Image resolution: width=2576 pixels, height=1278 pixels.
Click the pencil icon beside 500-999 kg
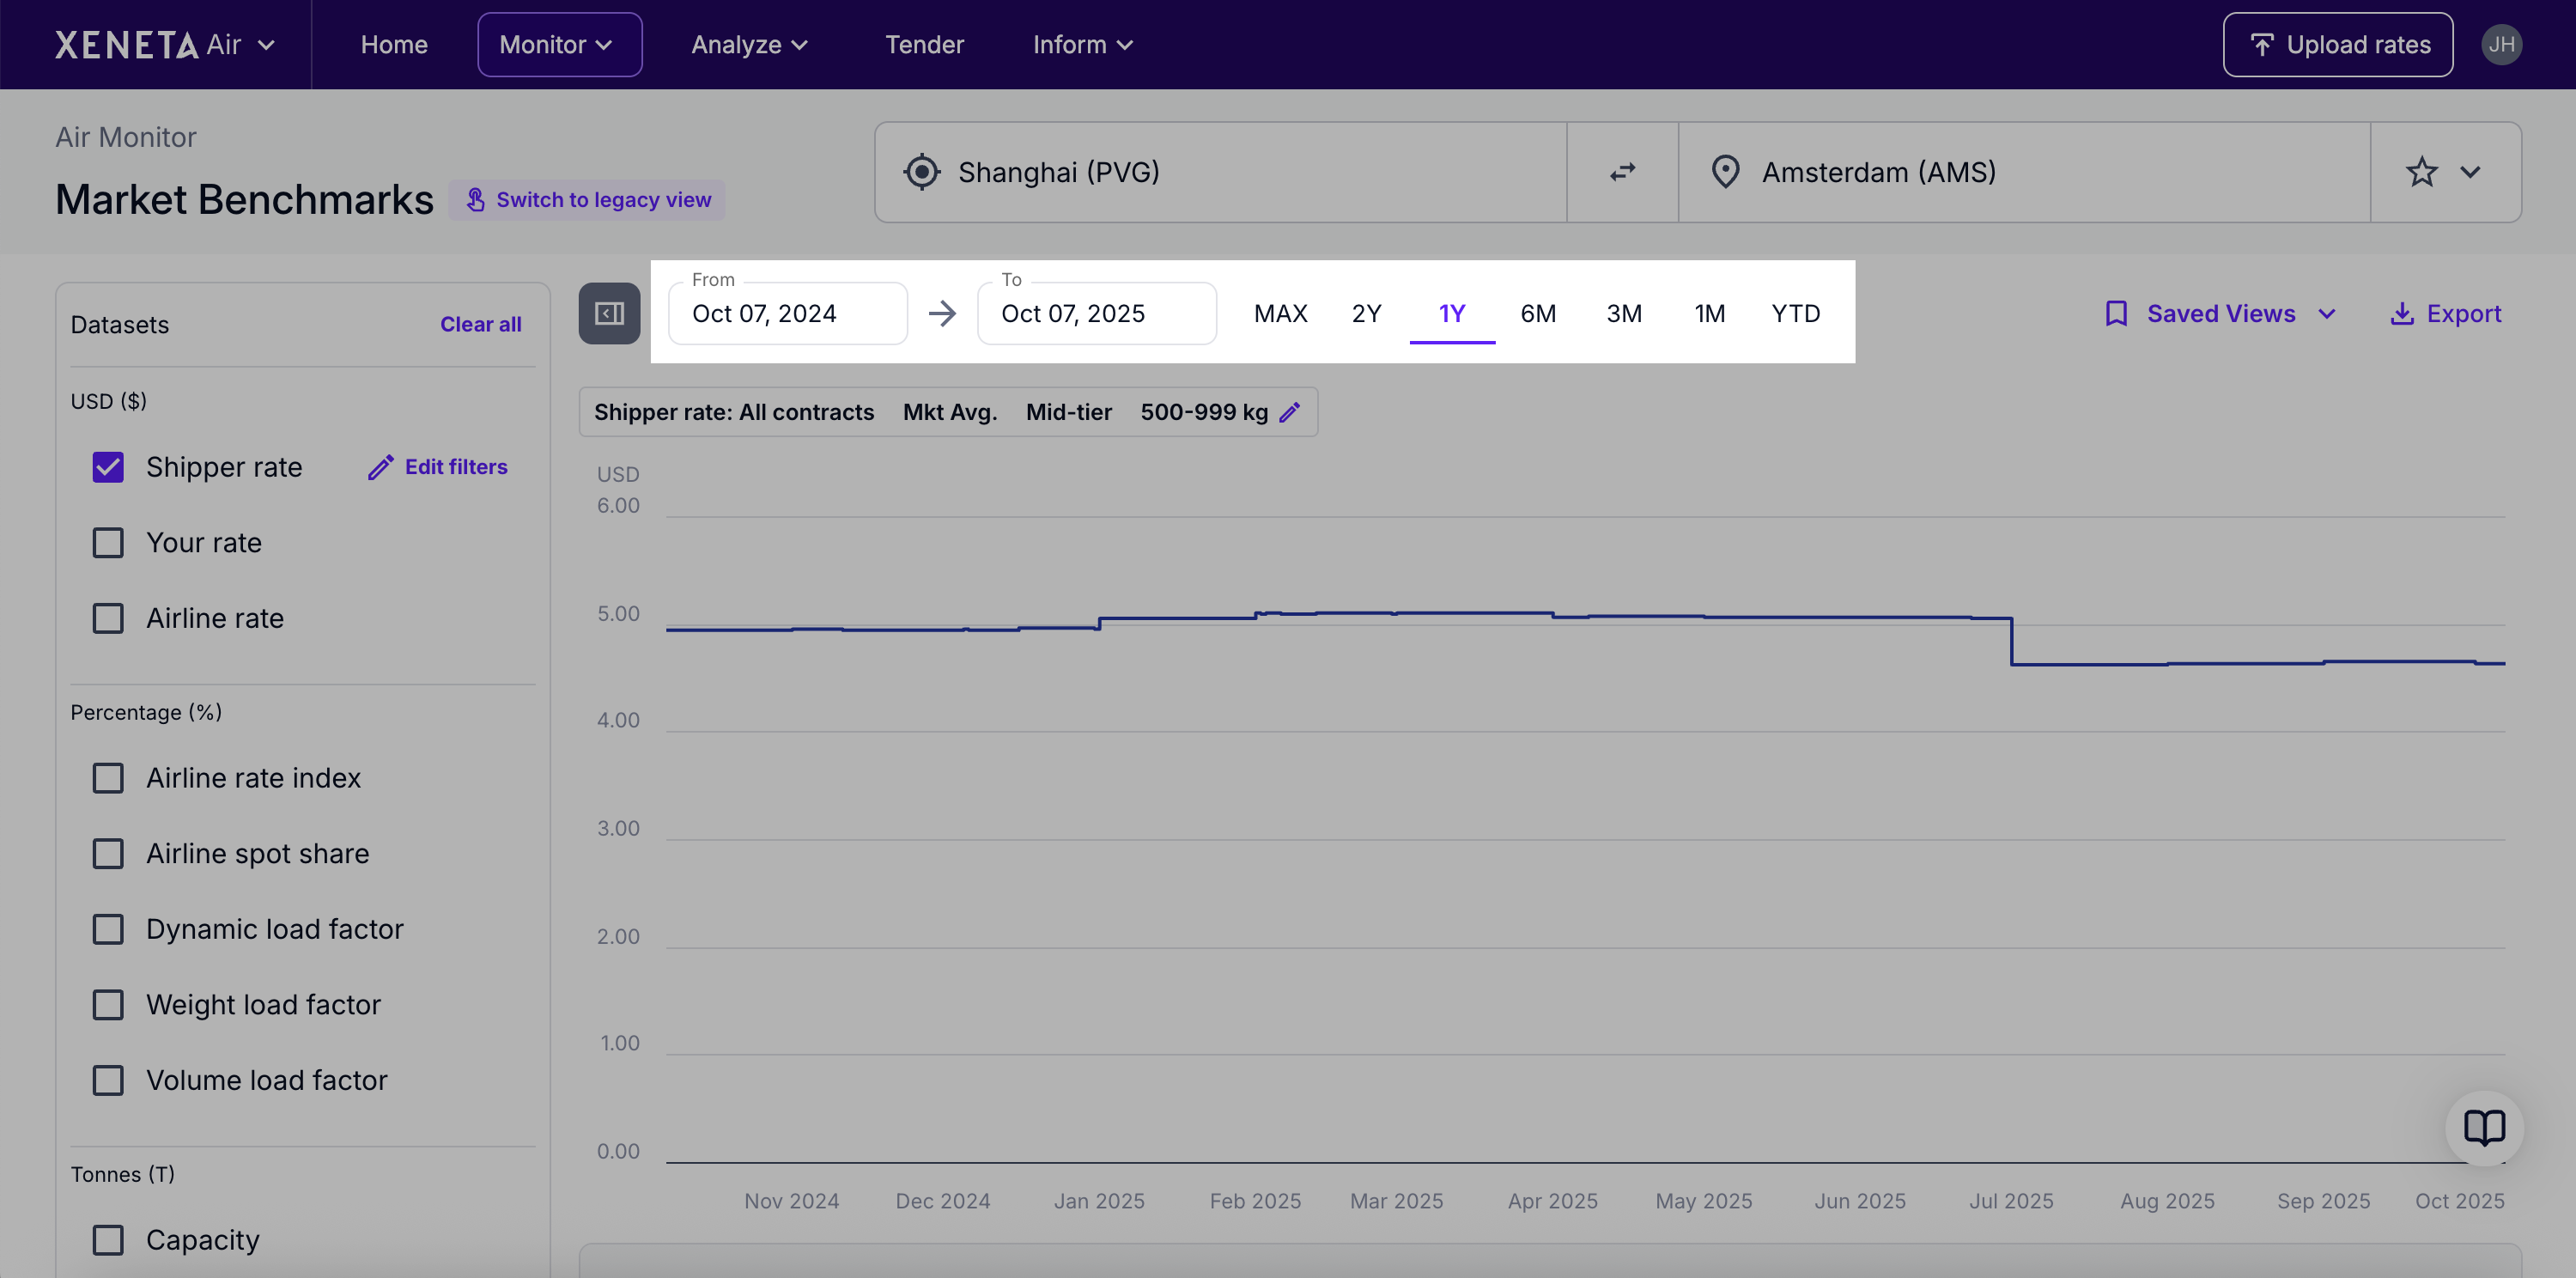point(1290,412)
